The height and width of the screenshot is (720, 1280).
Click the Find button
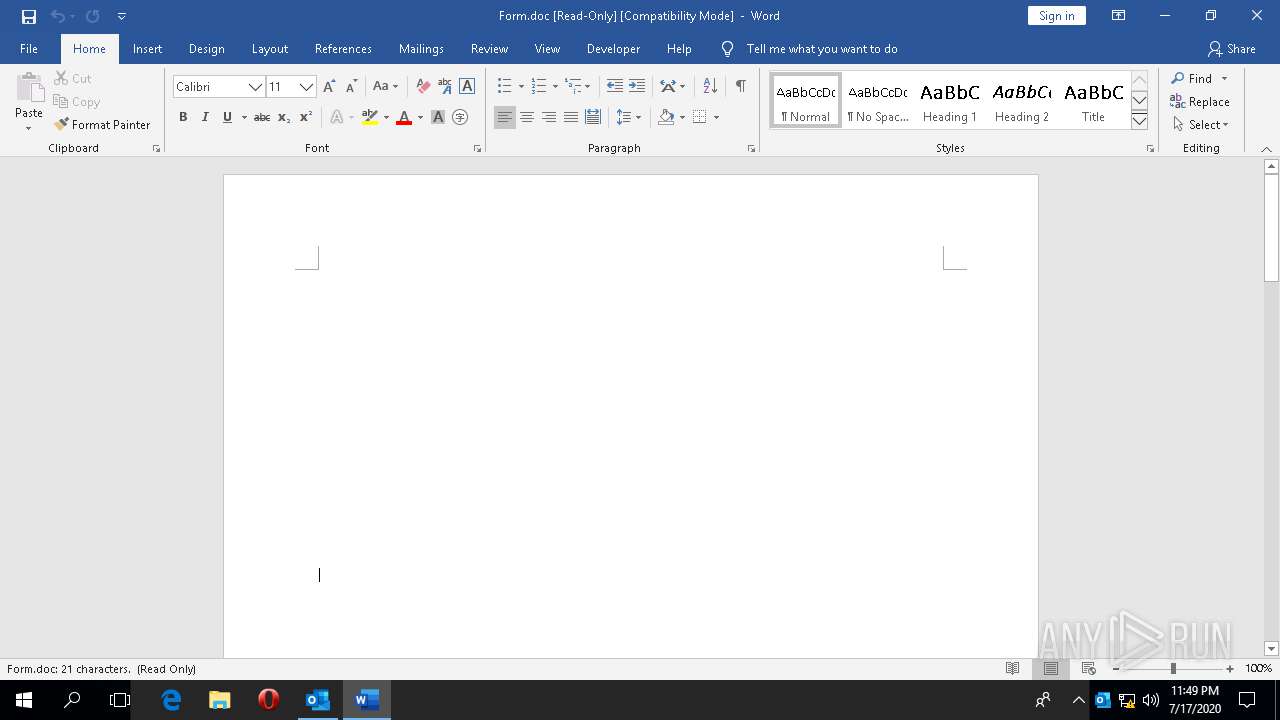(x=1192, y=78)
